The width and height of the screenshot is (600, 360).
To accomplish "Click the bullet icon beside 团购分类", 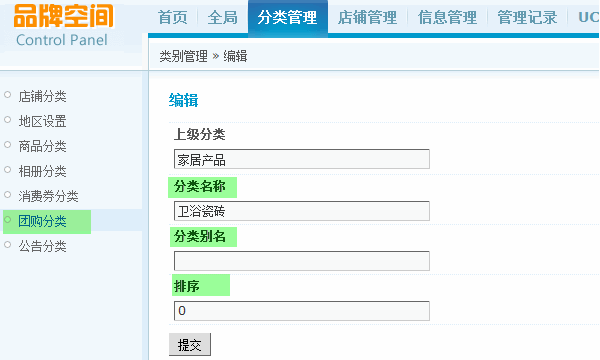I will (7, 220).
